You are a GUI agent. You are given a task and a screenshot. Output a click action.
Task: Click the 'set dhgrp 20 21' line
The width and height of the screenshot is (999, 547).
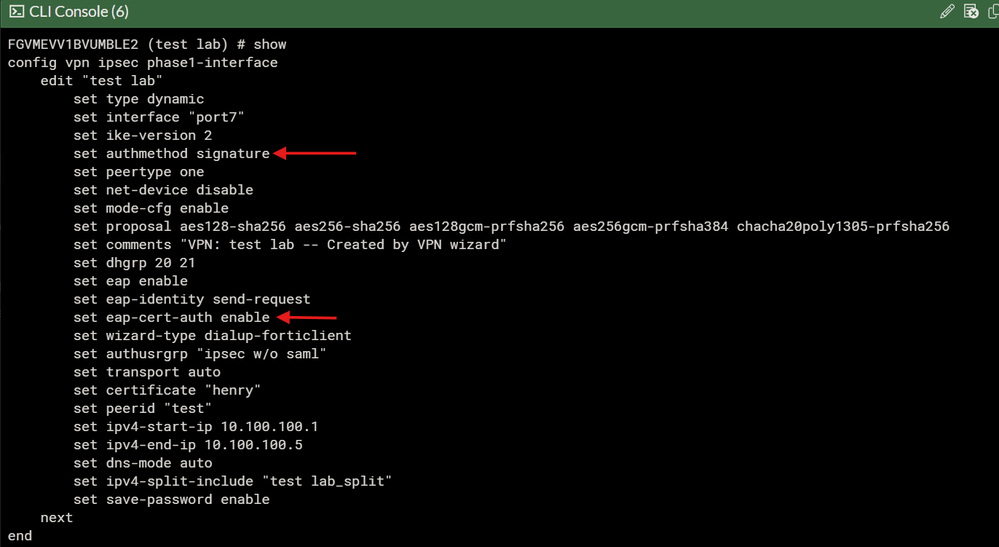click(x=134, y=263)
